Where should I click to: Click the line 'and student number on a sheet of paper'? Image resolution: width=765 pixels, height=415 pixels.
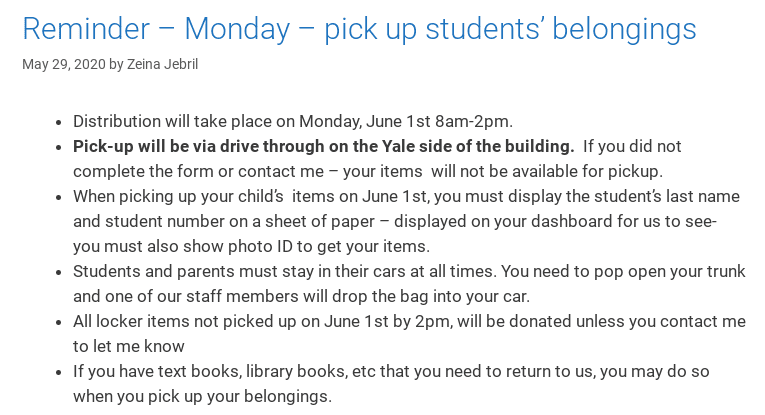pyautogui.click(x=395, y=221)
